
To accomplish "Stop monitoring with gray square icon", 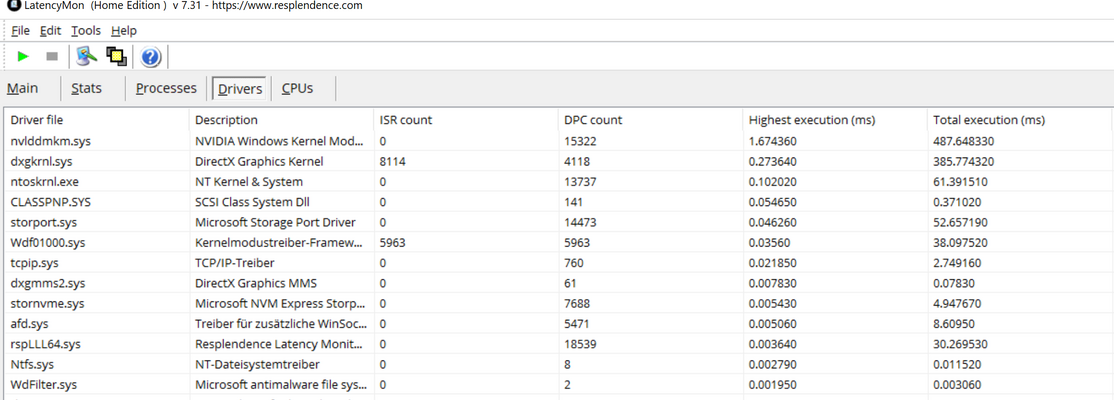I will [x=52, y=56].
